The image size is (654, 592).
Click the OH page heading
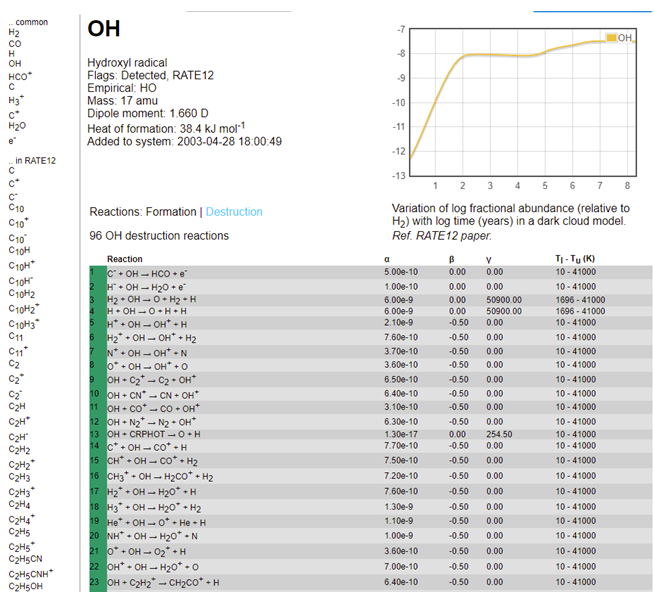104,29
